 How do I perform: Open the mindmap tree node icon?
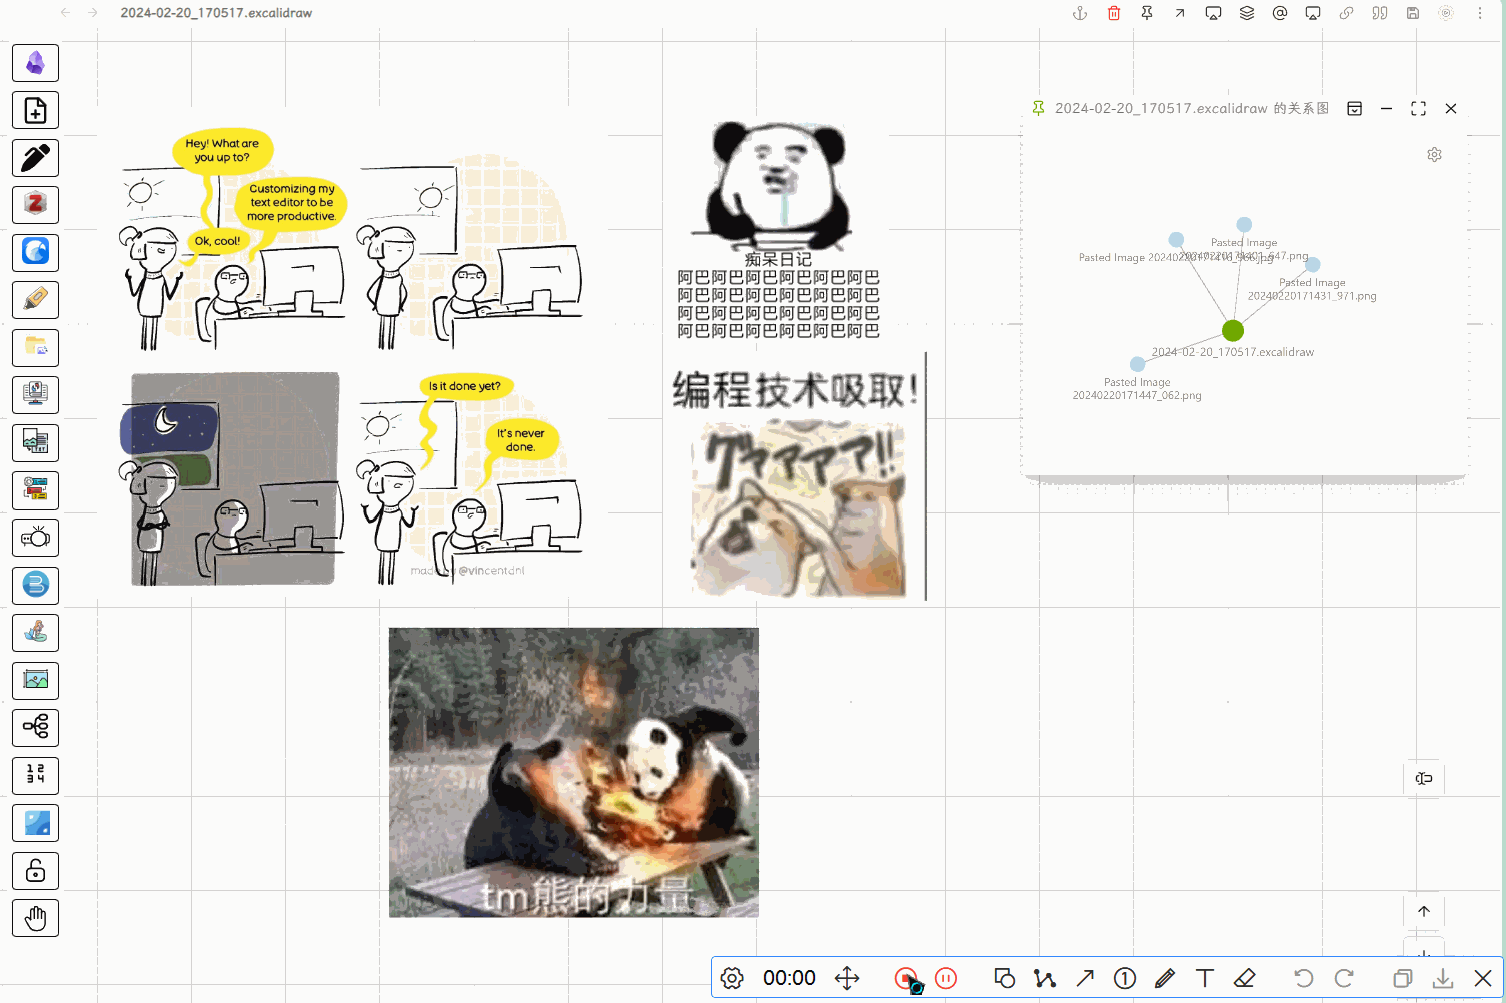(x=35, y=728)
